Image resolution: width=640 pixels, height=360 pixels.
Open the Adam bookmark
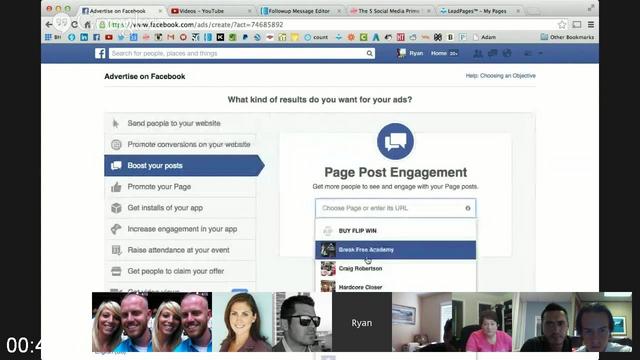coord(484,37)
